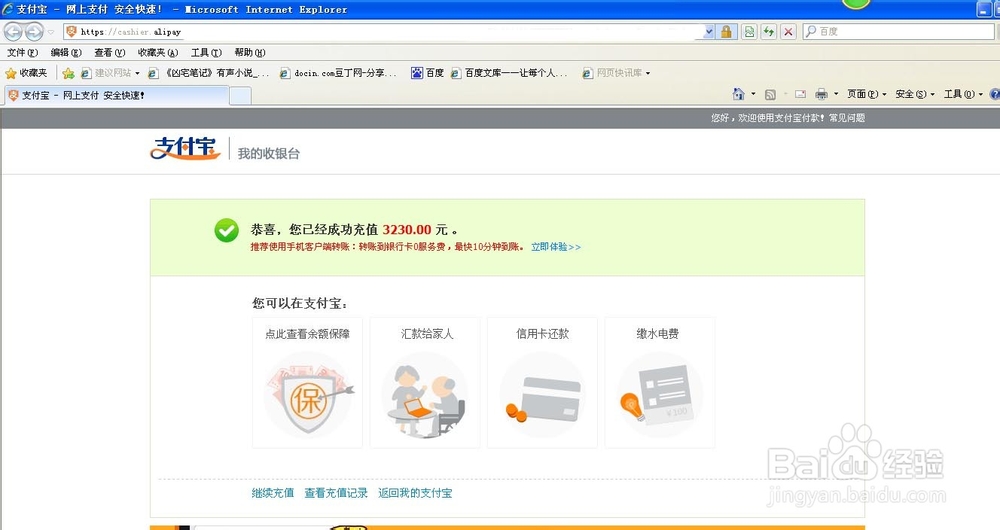This screenshot has height=530, width=1000.
Task: Click the search magnifier icon in search box
Action: (x=811, y=31)
